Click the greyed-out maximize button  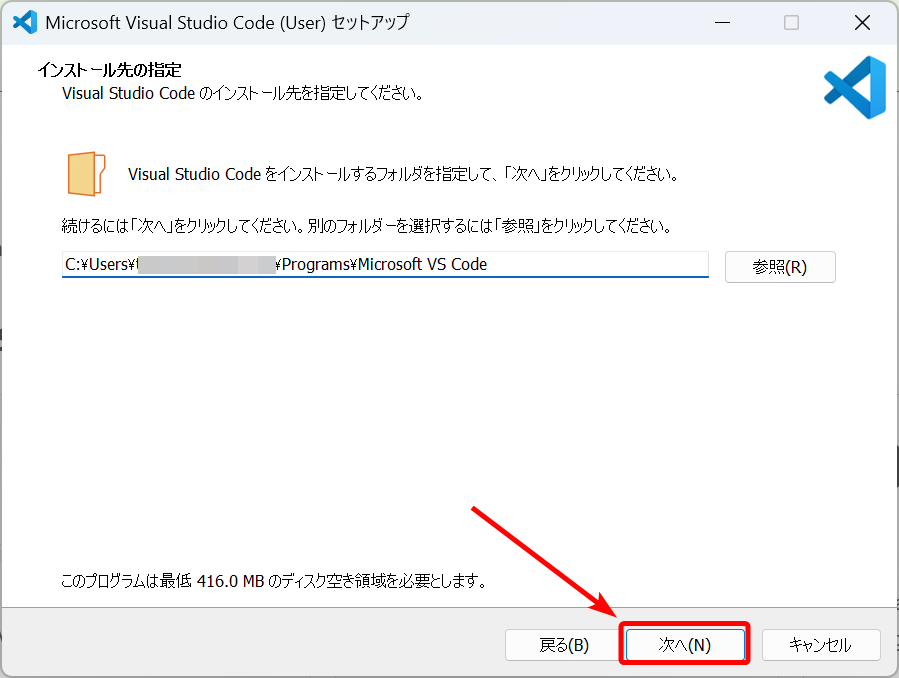[791, 22]
